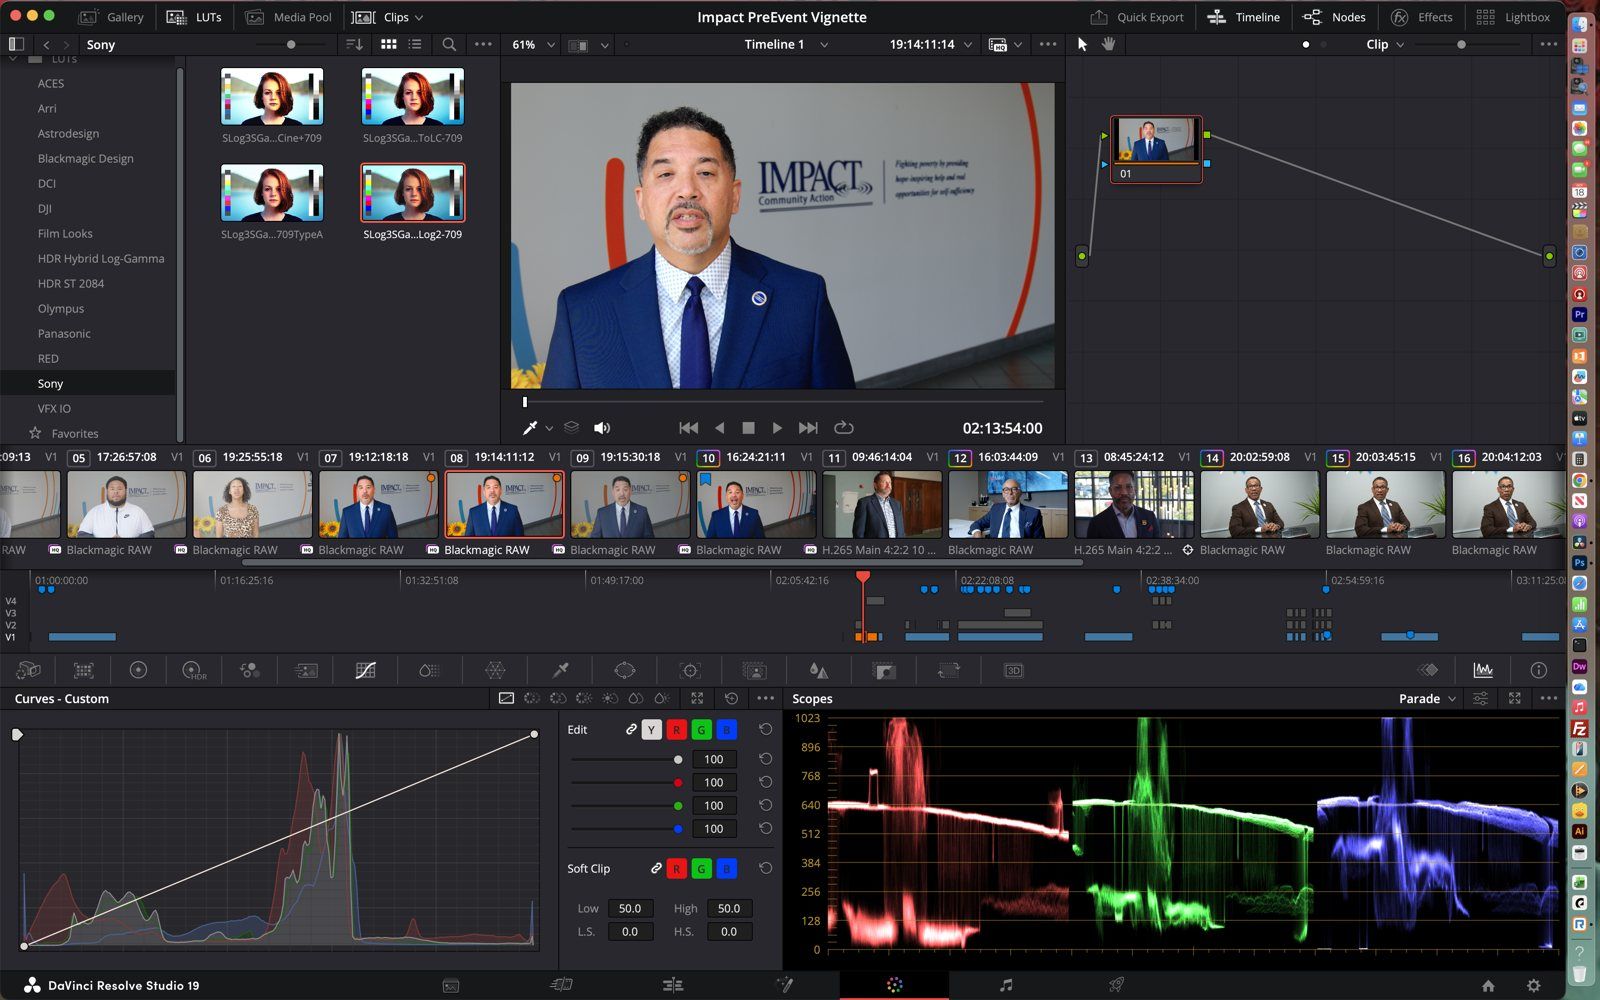Open Project Settings gear icon

[1534, 985]
